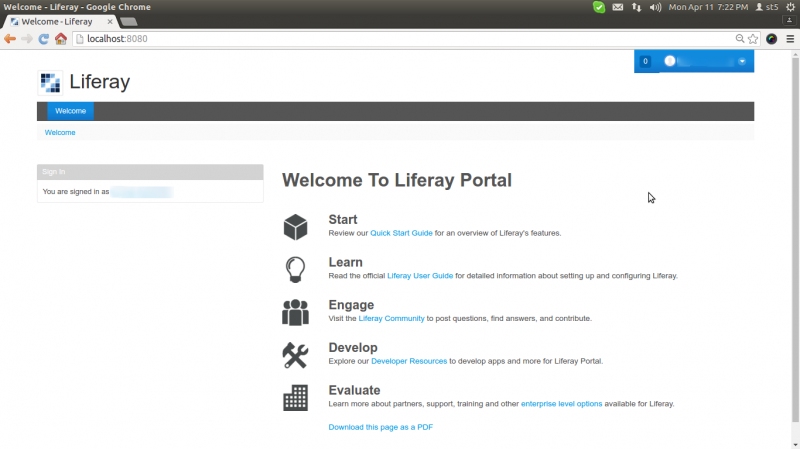Open the Chrome hamburger menu
This screenshot has width=800, height=449.
pyautogui.click(x=790, y=39)
